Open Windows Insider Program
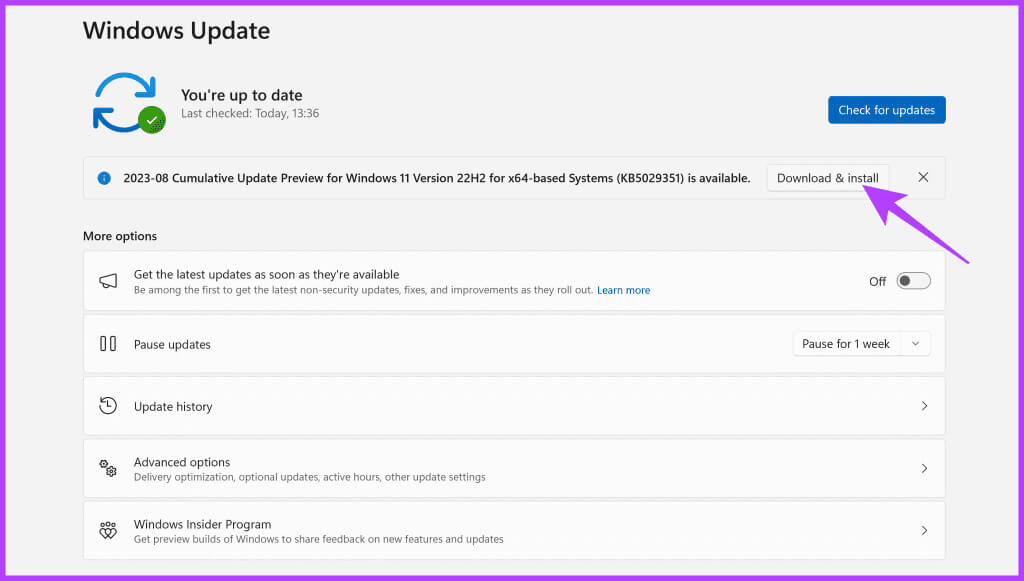 (x=514, y=530)
